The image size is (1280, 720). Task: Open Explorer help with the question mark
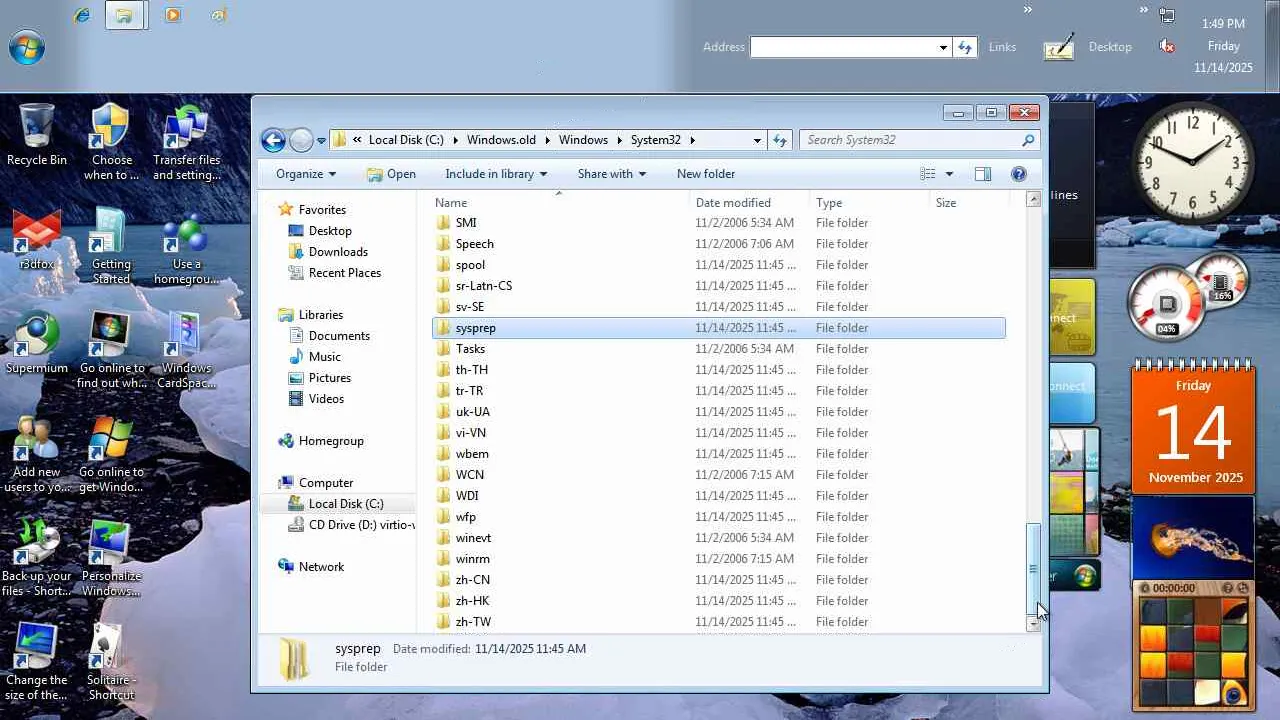[1019, 174]
